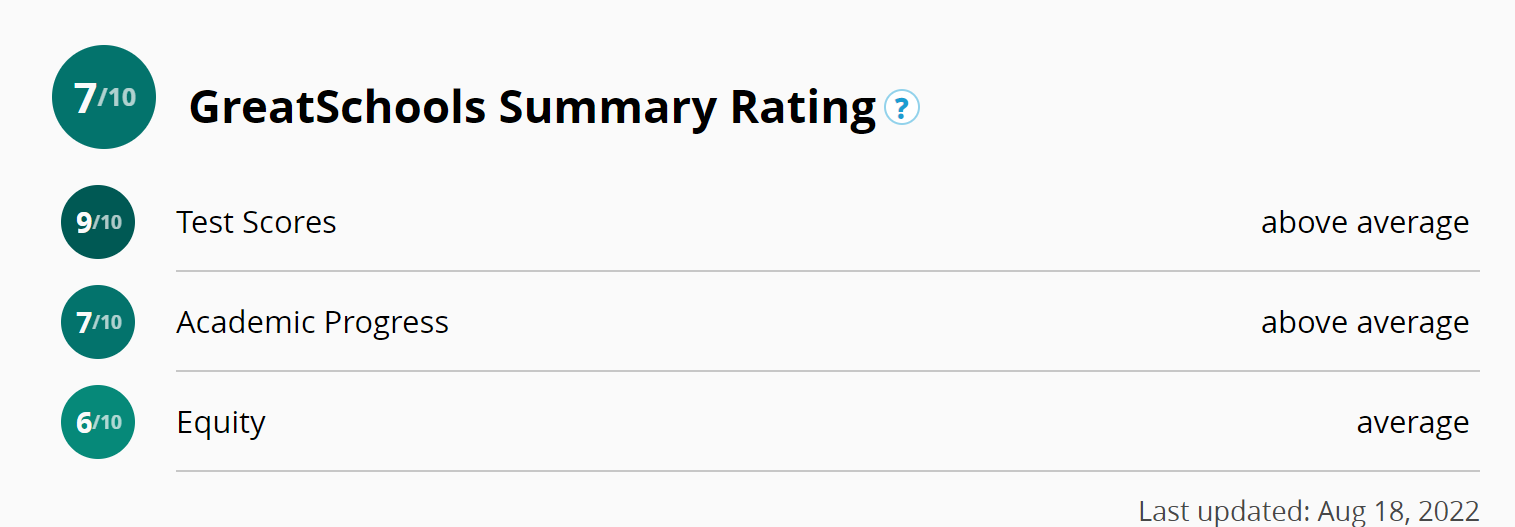This screenshot has height=527, width=1515.
Task: Click the question mark help icon
Action: point(902,107)
